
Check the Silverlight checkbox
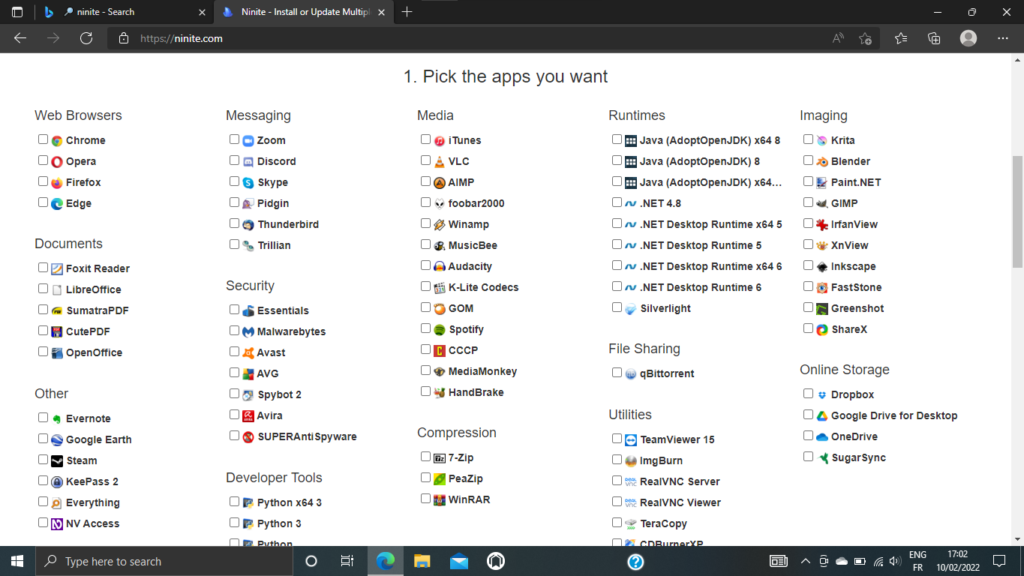617,308
